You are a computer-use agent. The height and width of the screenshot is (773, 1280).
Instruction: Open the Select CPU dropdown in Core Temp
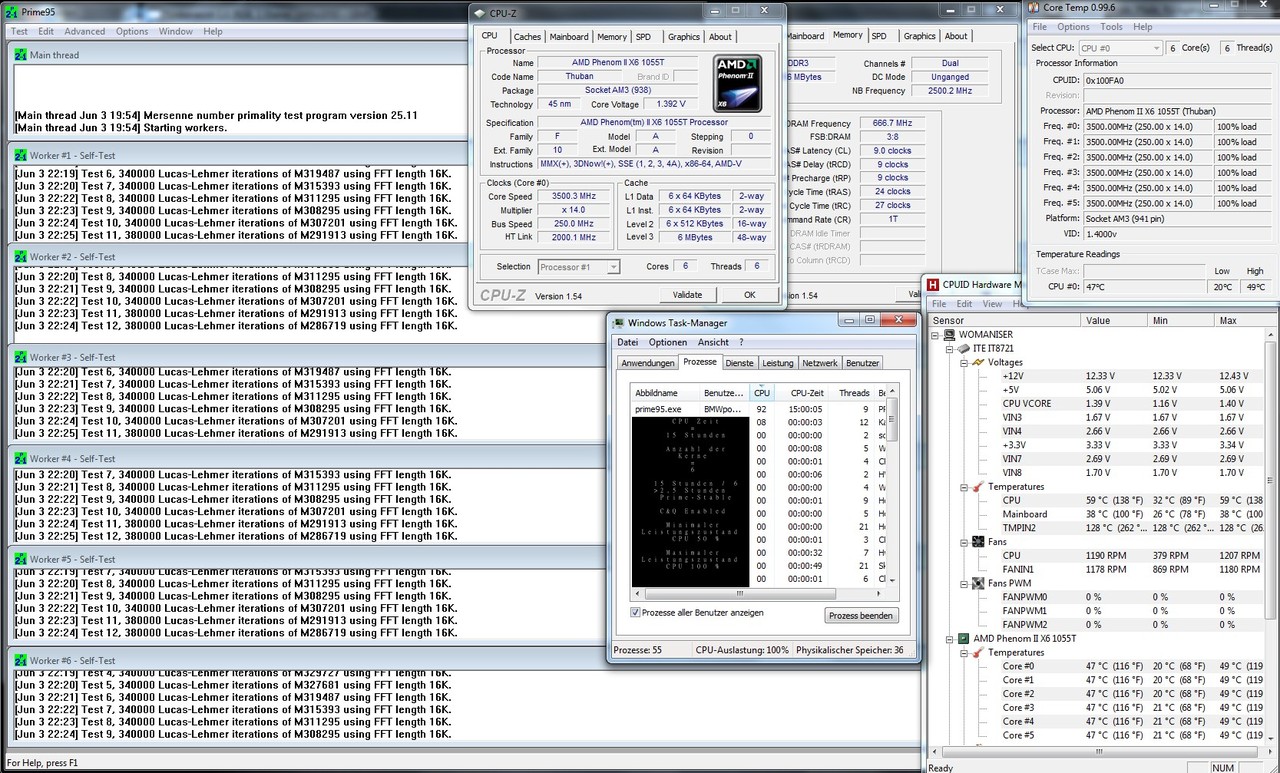1120,48
